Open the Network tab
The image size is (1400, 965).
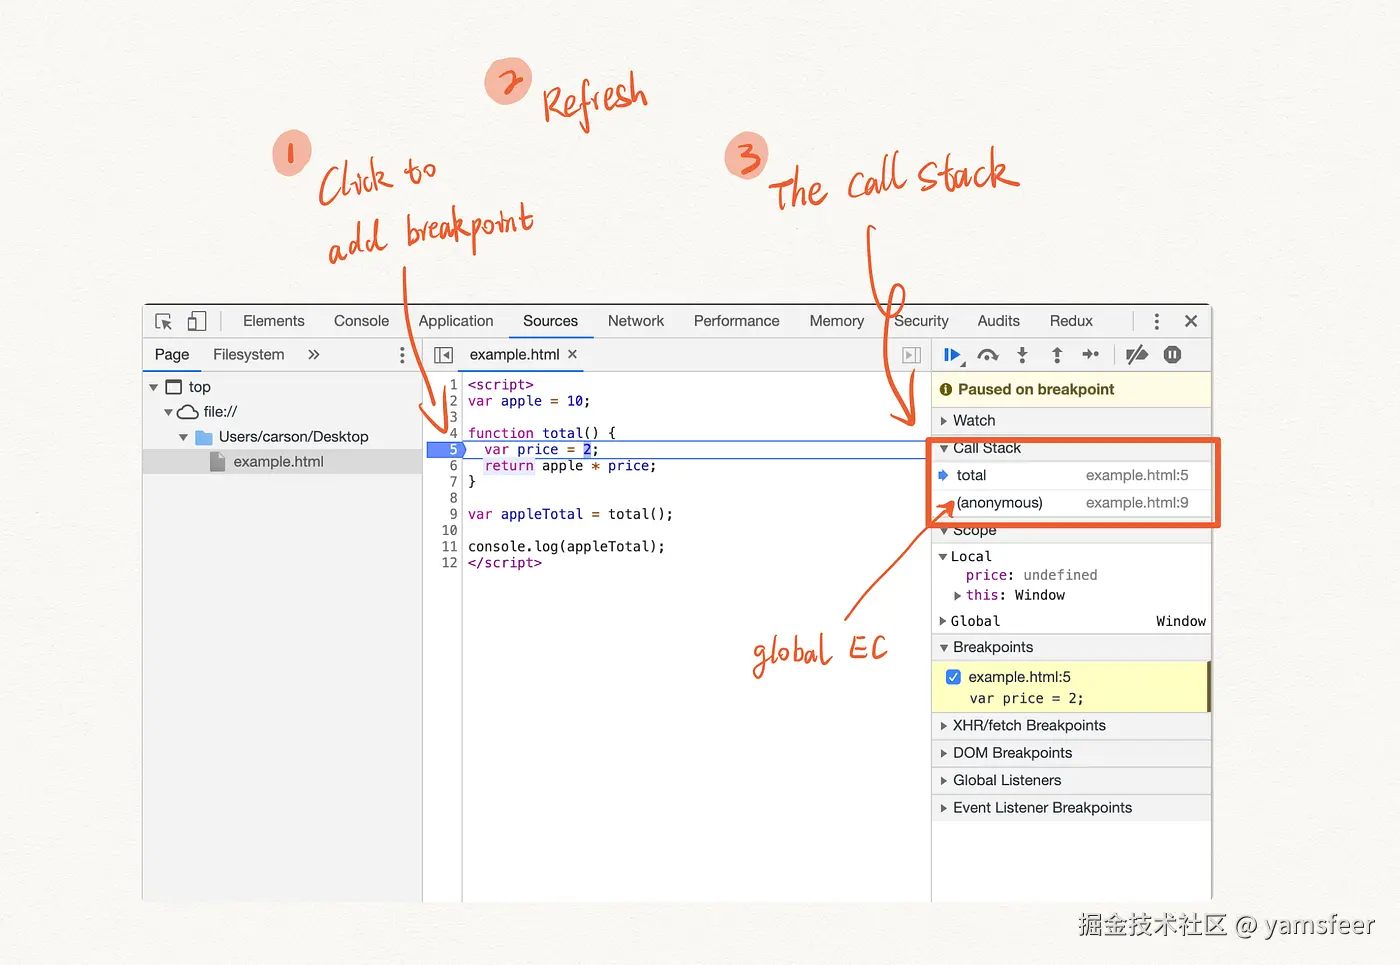[636, 321]
